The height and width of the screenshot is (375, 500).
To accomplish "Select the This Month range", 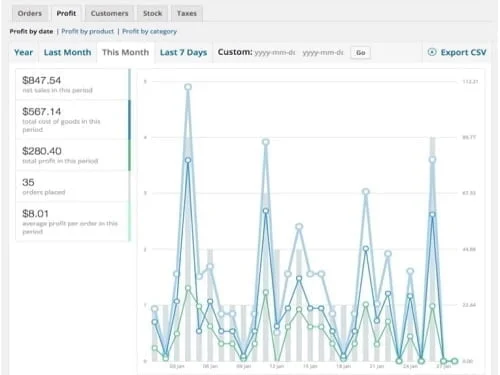I will [x=125, y=52].
